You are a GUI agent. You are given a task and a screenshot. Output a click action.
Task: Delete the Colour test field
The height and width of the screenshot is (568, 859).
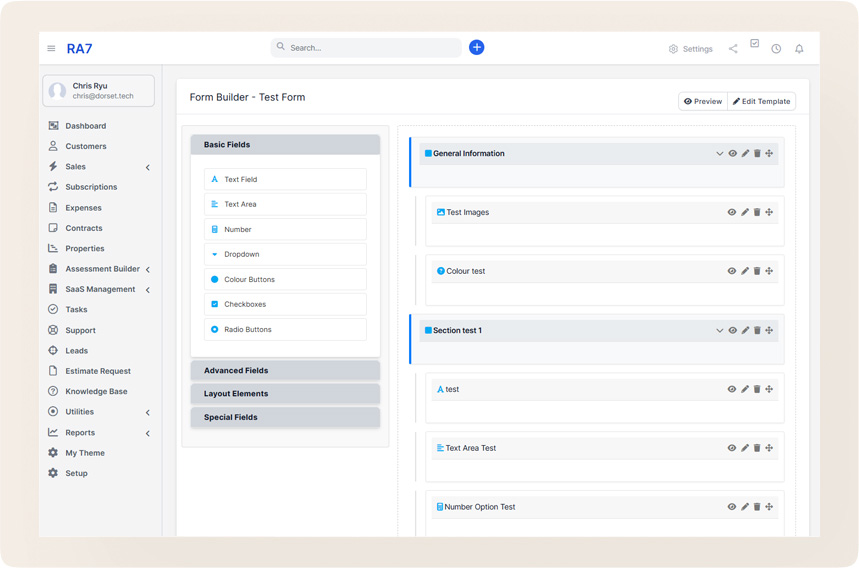[x=757, y=271]
